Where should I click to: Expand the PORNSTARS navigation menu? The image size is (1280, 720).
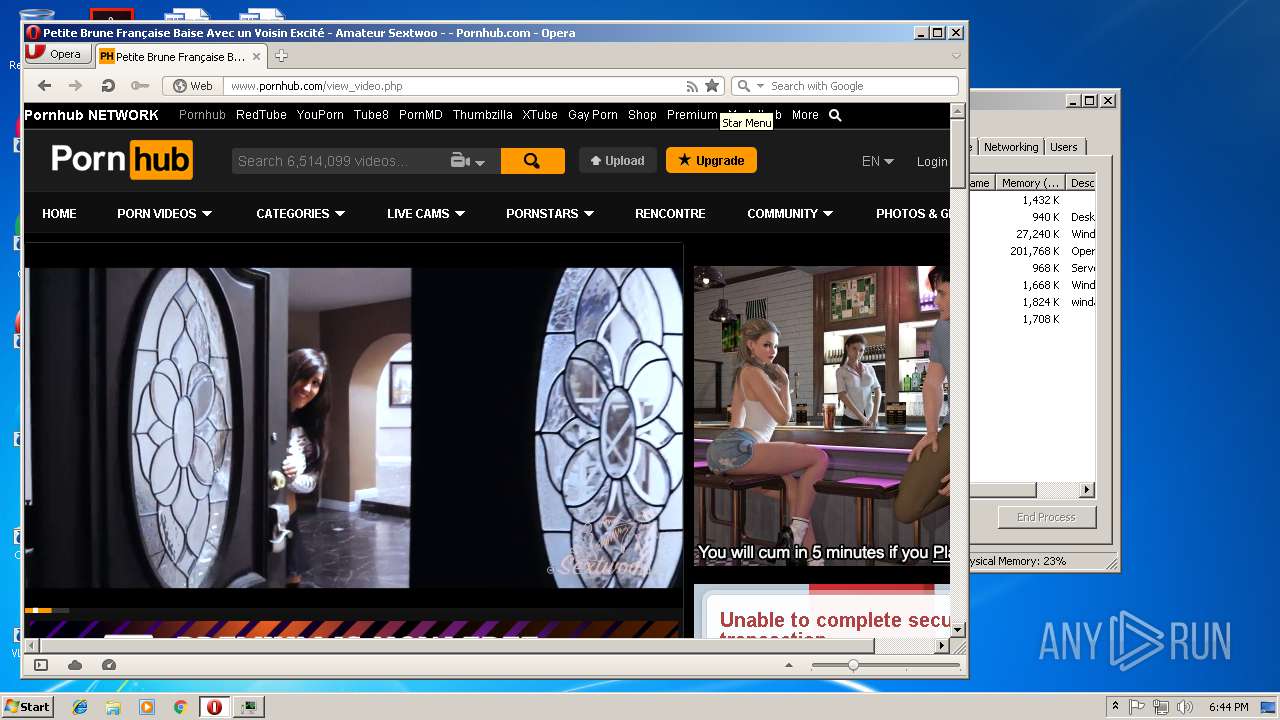click(x=550, y=213)
